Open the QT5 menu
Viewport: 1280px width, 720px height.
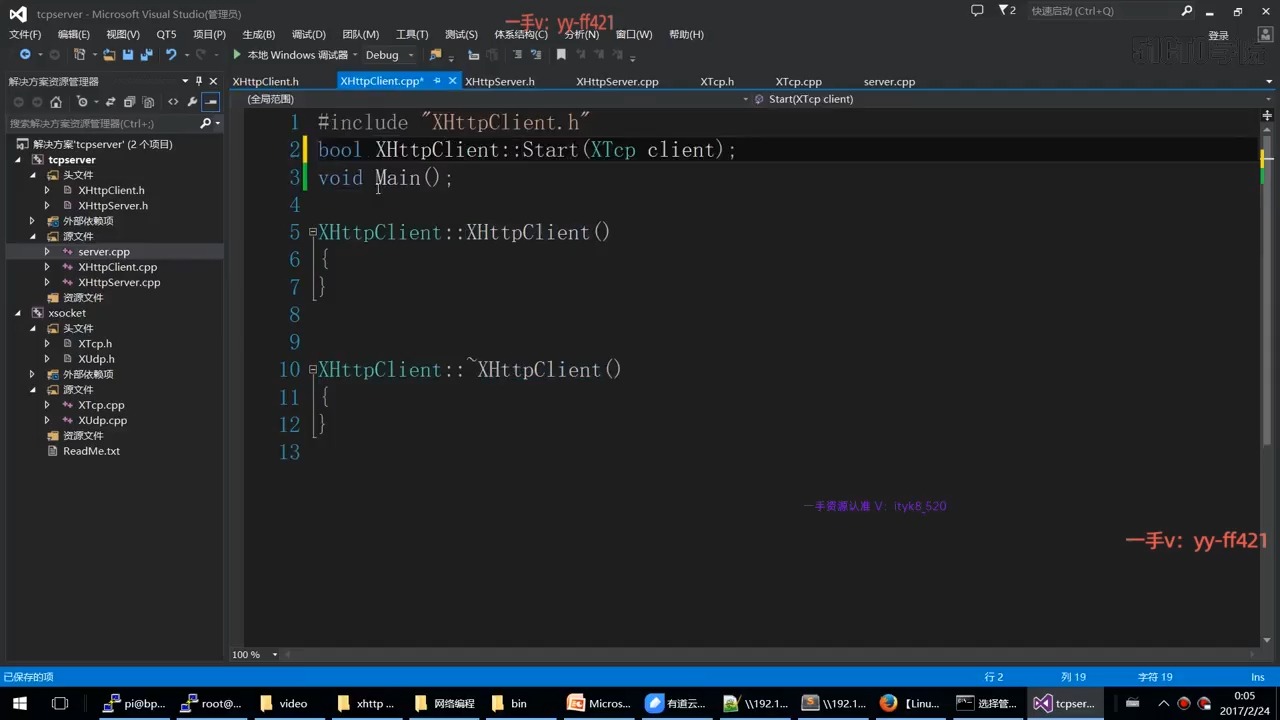(166, 34)
